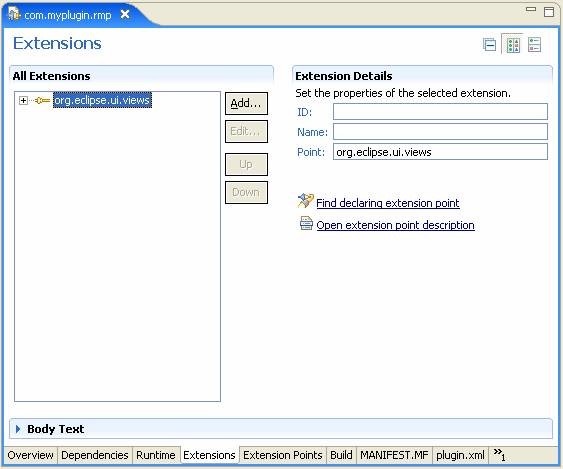The height and width of the screenshot is (469, 563).
Task: Switch to the Overview tab
Action: pyautogui.click(x=31, y=455)
